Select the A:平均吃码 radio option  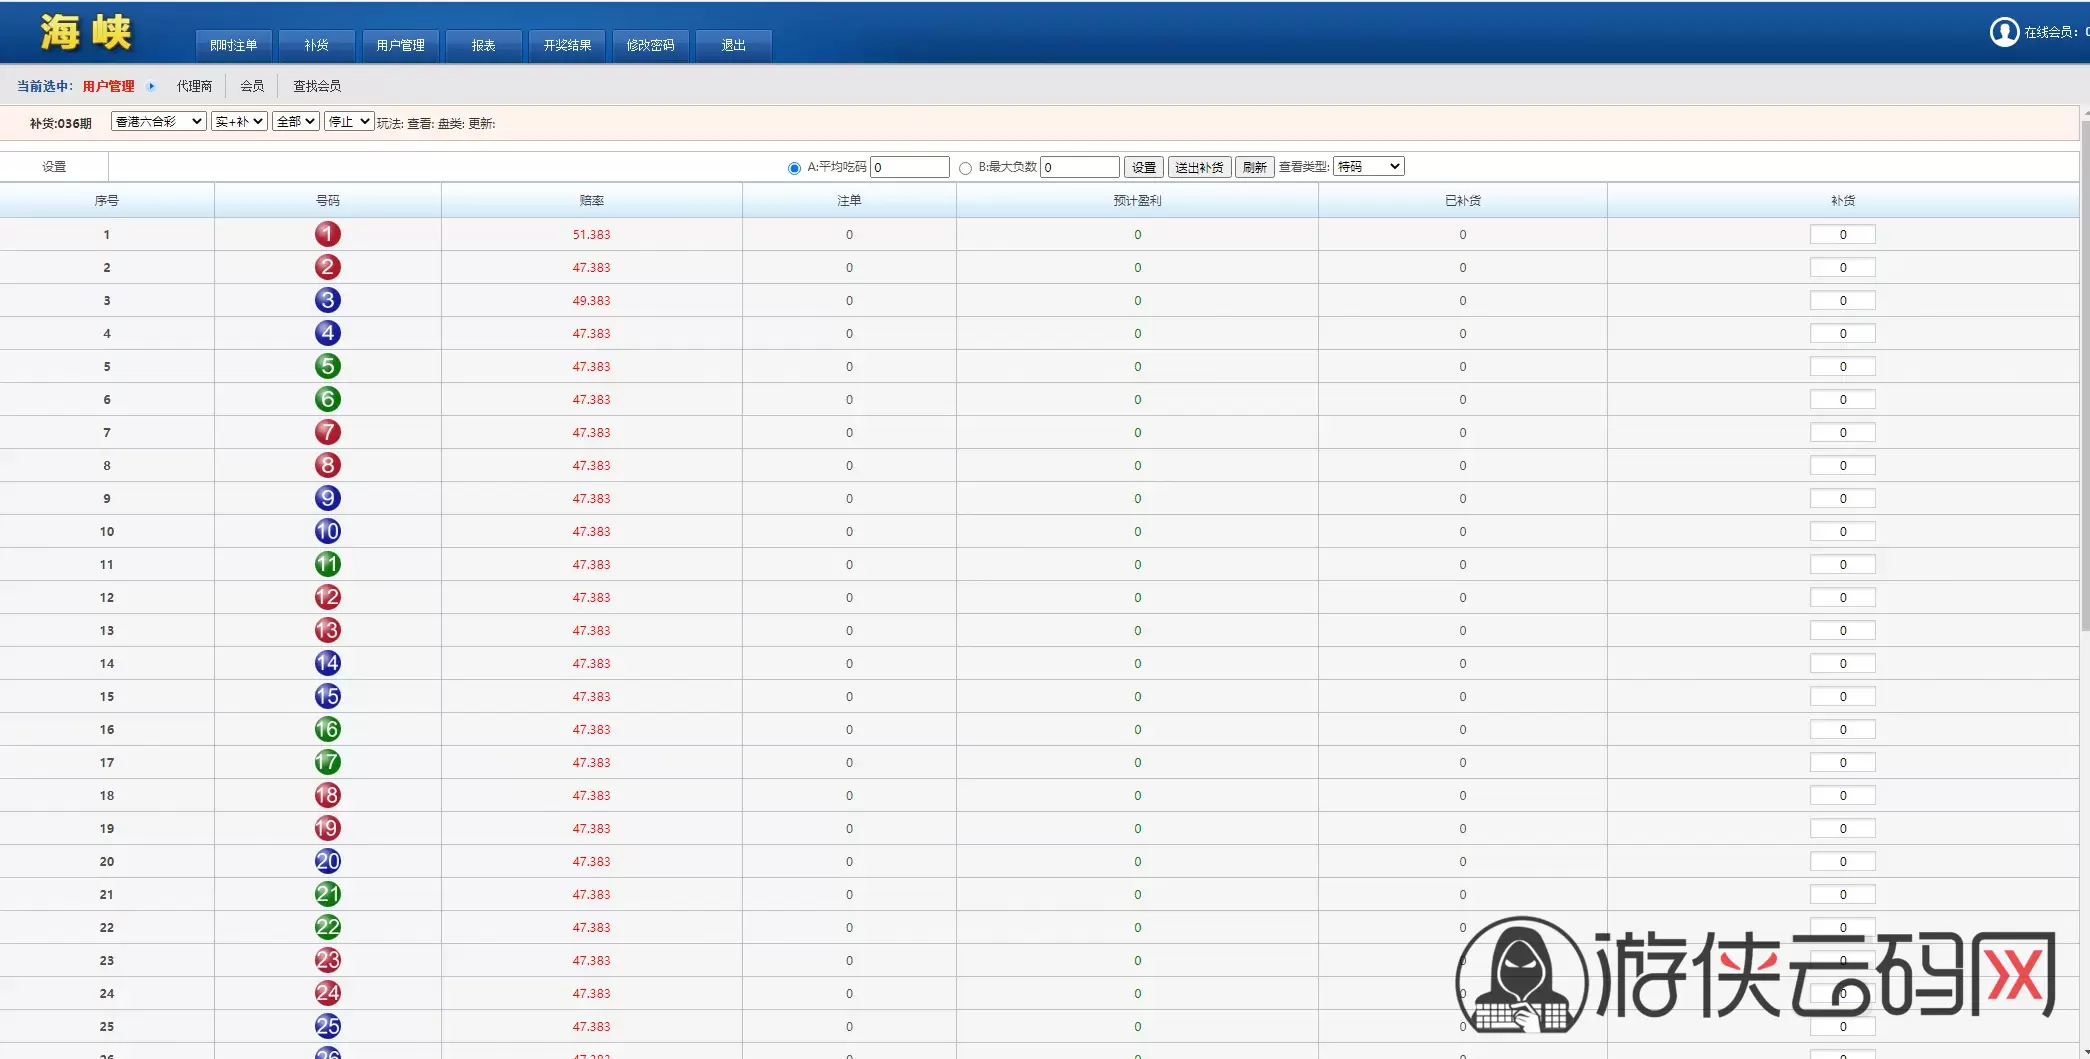click(794, 168)
